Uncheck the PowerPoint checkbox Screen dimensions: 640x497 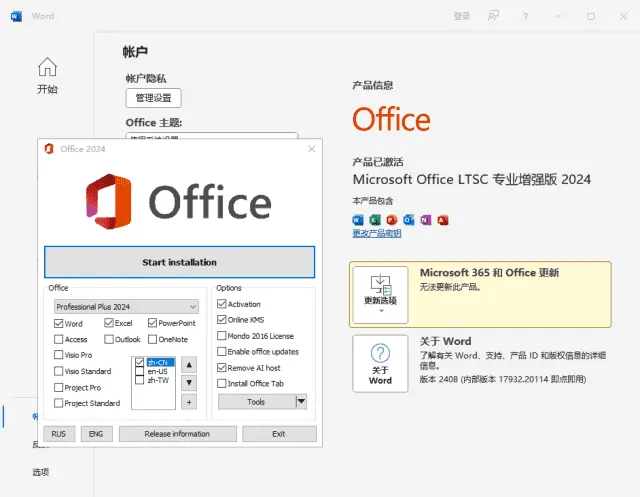152,323
